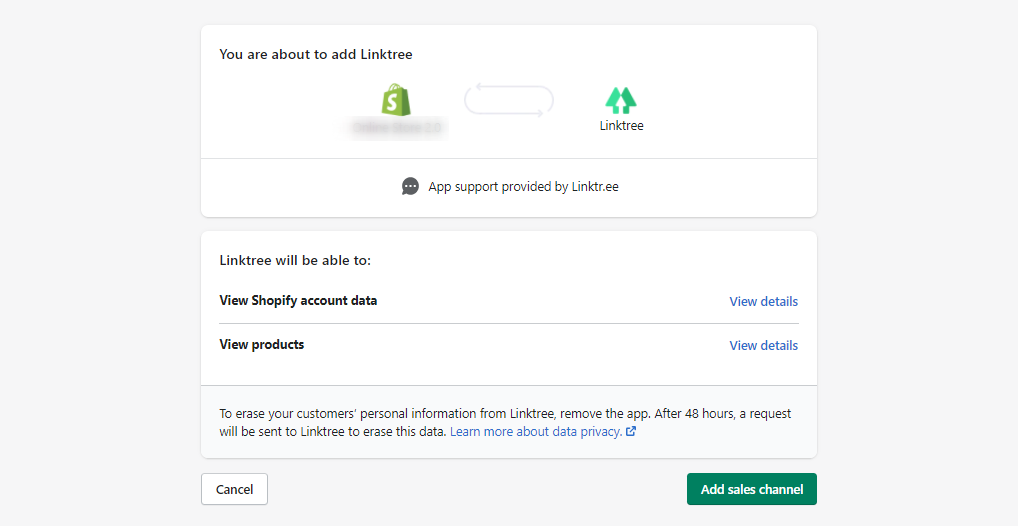Click 'Linktree will be able to:' heading

pos(295,260)
